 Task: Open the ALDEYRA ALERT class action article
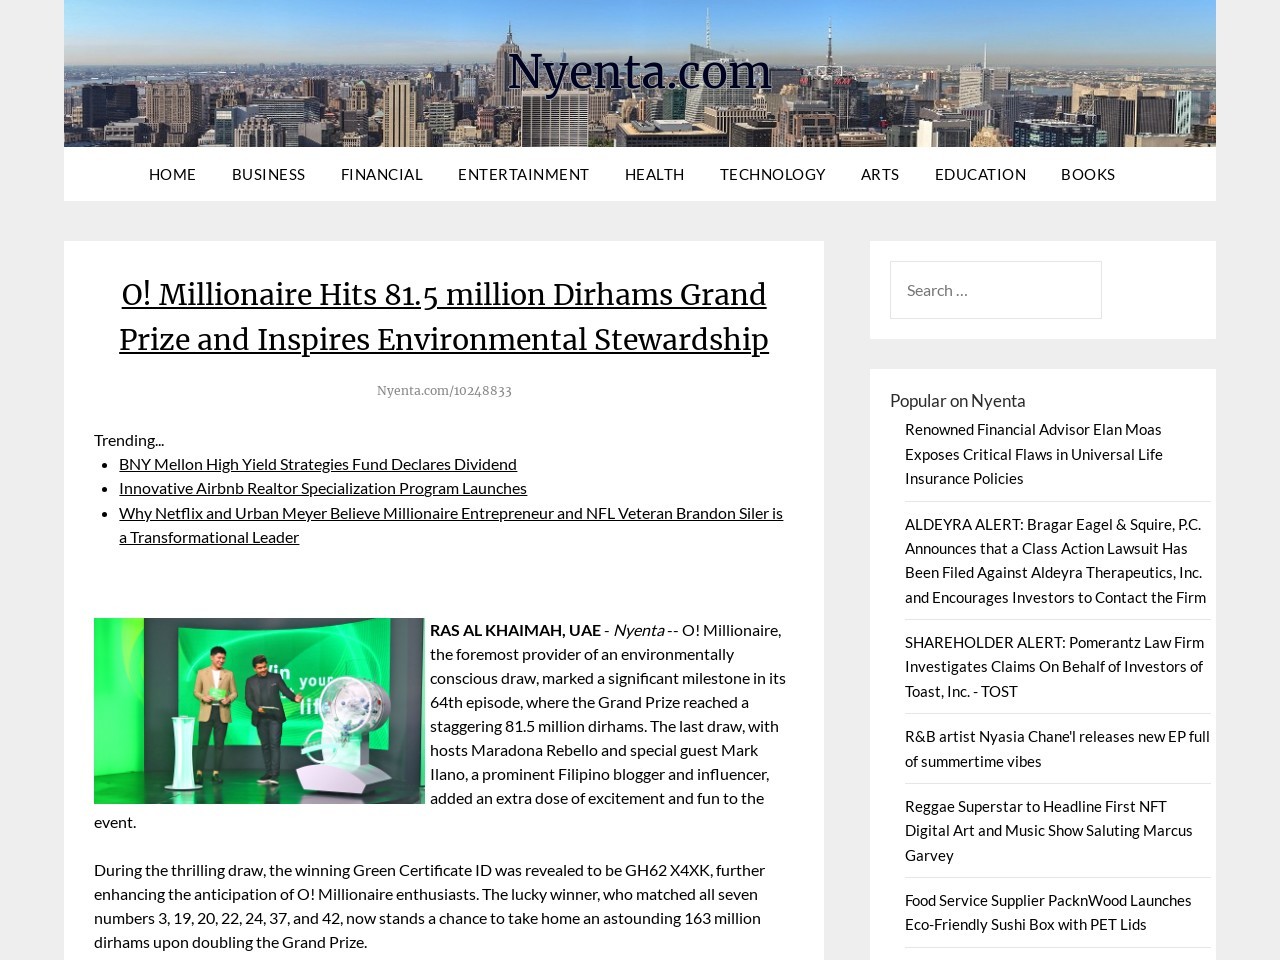[1055, 560]
